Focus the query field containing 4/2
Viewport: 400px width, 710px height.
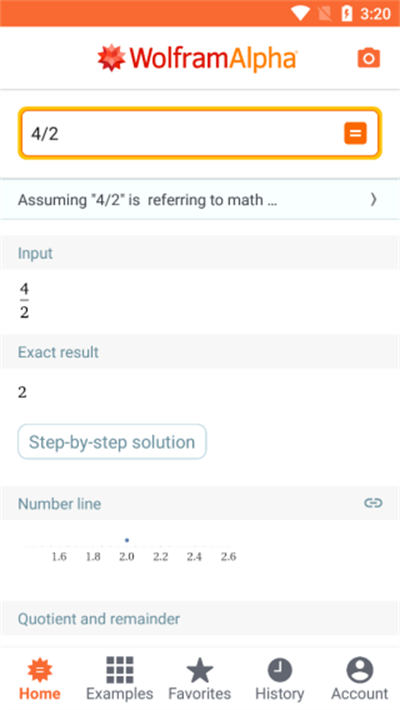200,133
